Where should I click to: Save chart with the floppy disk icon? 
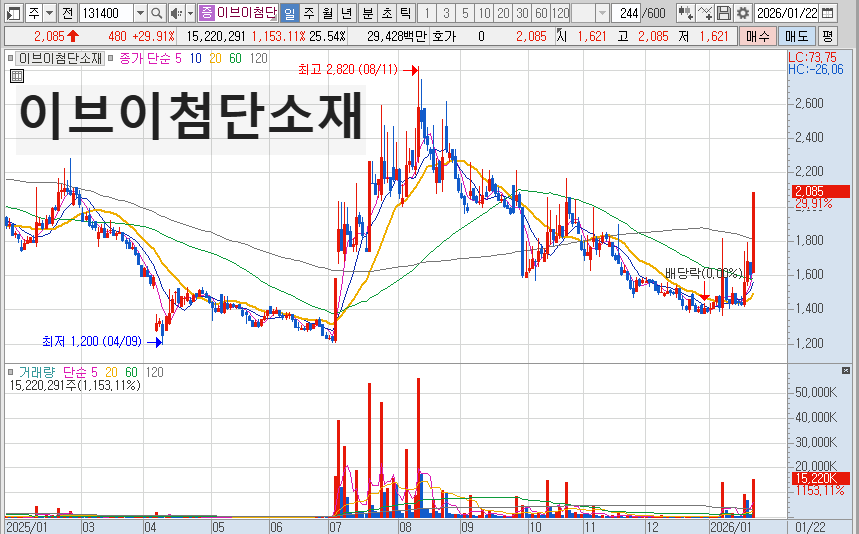pos(723,13)
